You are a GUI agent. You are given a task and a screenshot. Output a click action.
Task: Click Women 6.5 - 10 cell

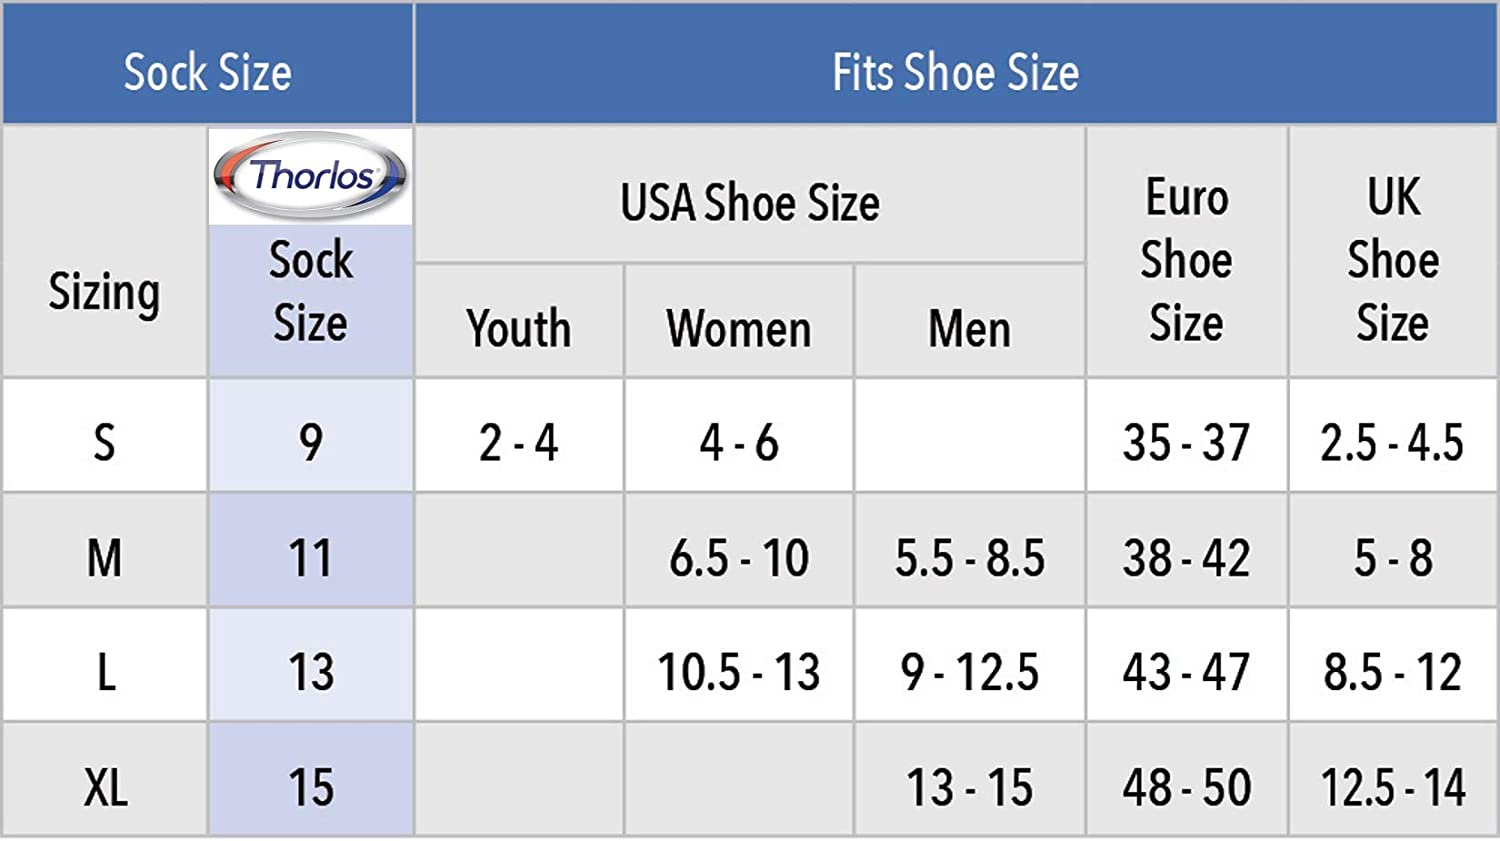click(738, 557)
